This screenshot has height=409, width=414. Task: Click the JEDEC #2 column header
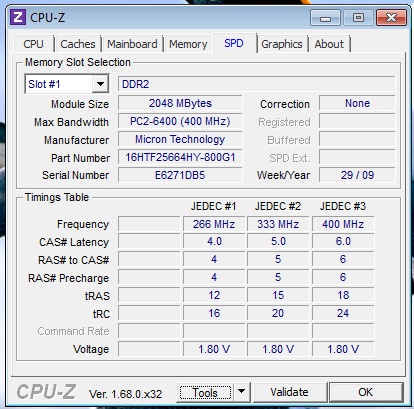tap(278, 206)
